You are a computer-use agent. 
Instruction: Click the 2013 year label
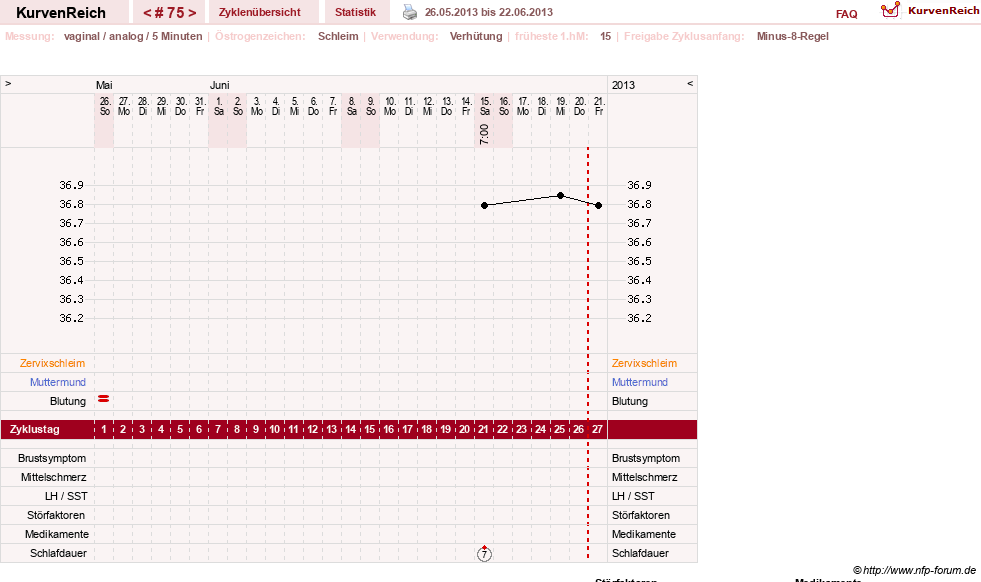click(x=623, y=85)
